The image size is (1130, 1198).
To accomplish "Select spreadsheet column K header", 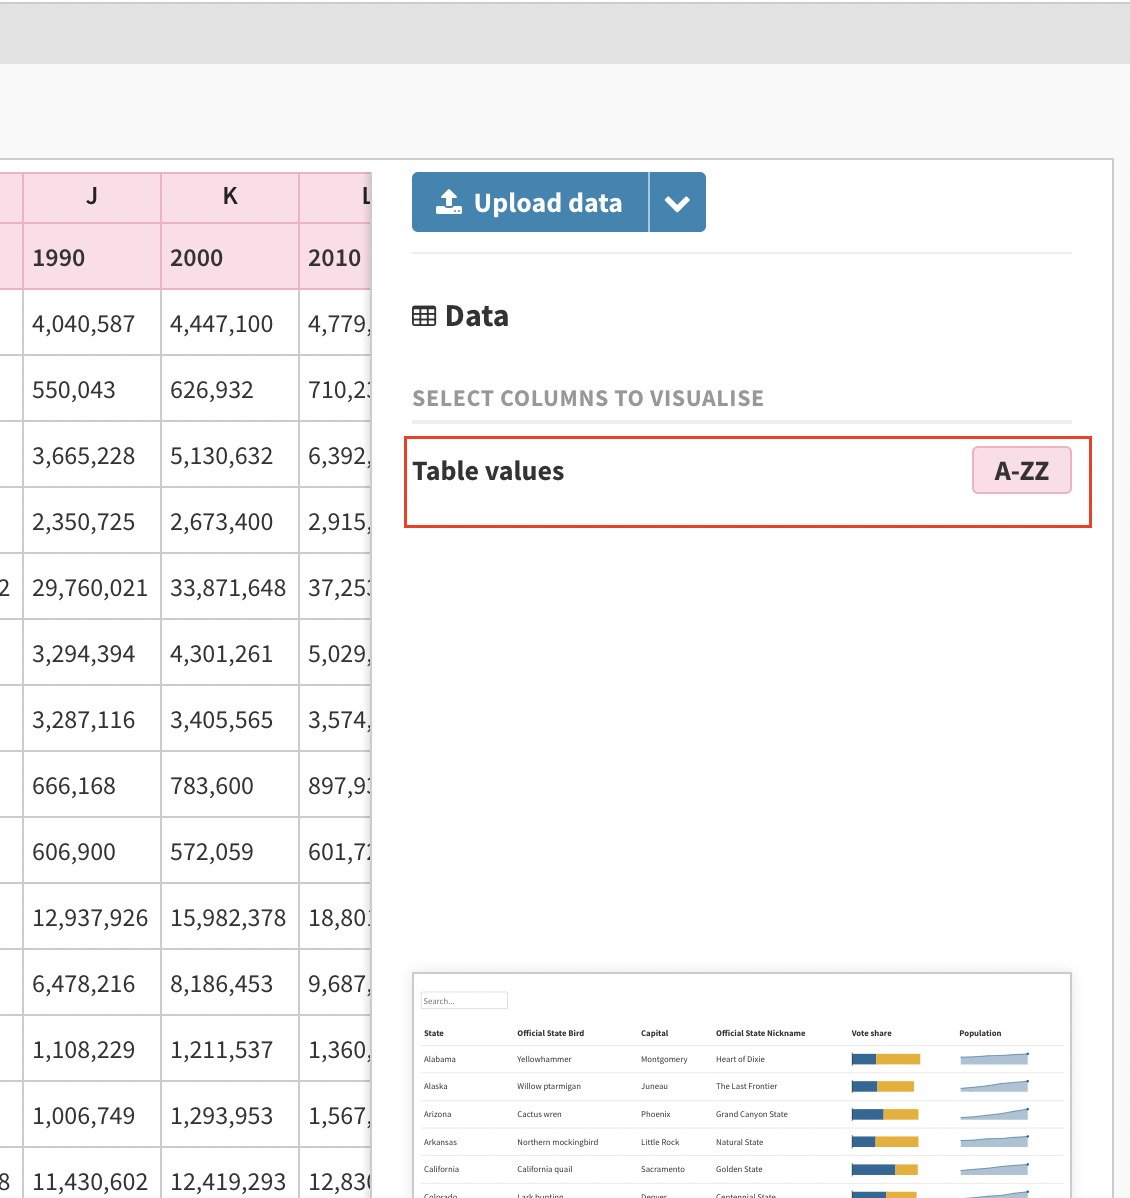I will click(x=229, y=196).
